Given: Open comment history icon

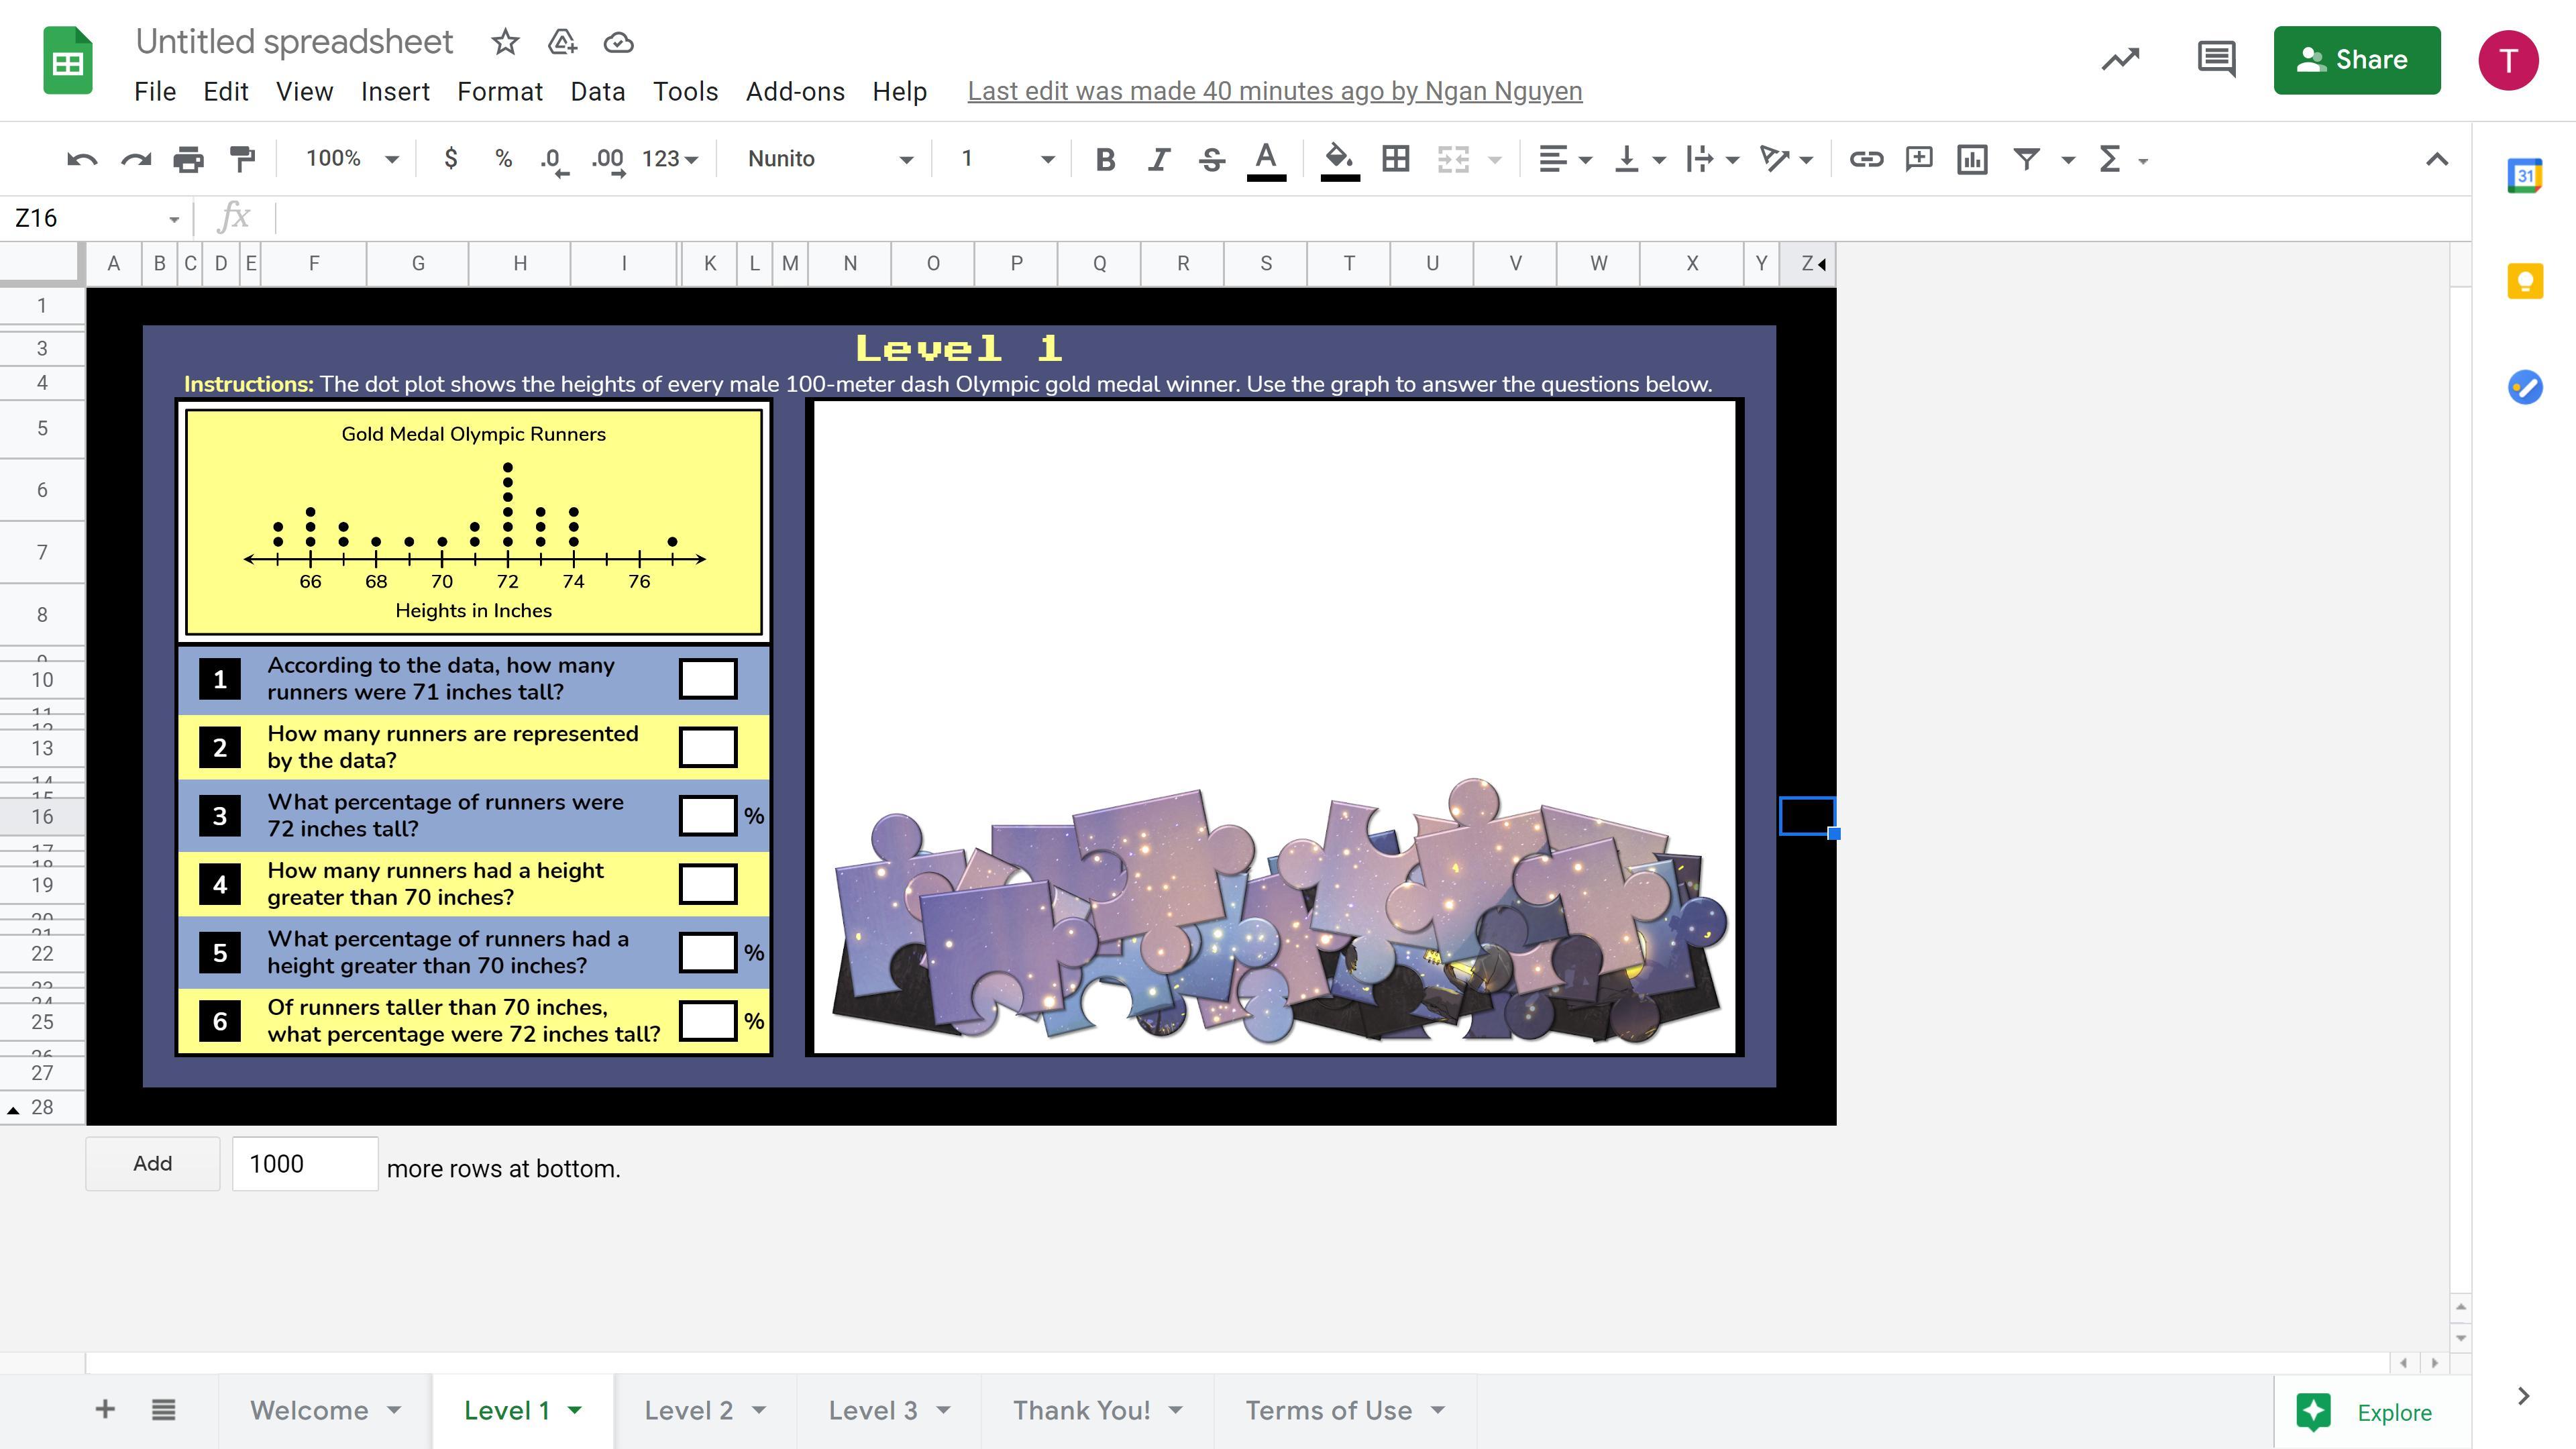Looking at the screenshot, I should pos(2216,59).
